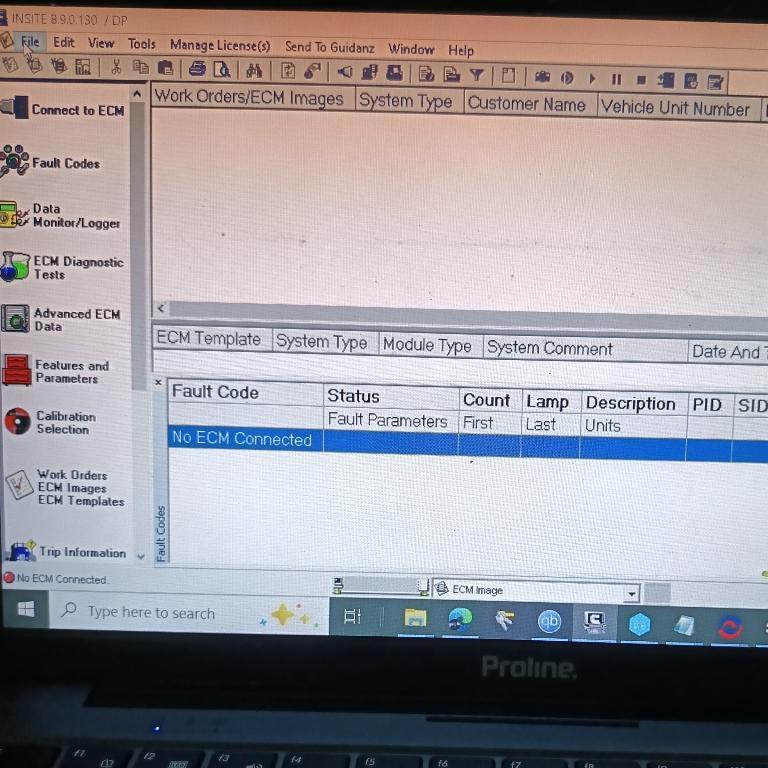Click the refresh document toolbar icon
The image size is (768, 768).
(288, 71)
